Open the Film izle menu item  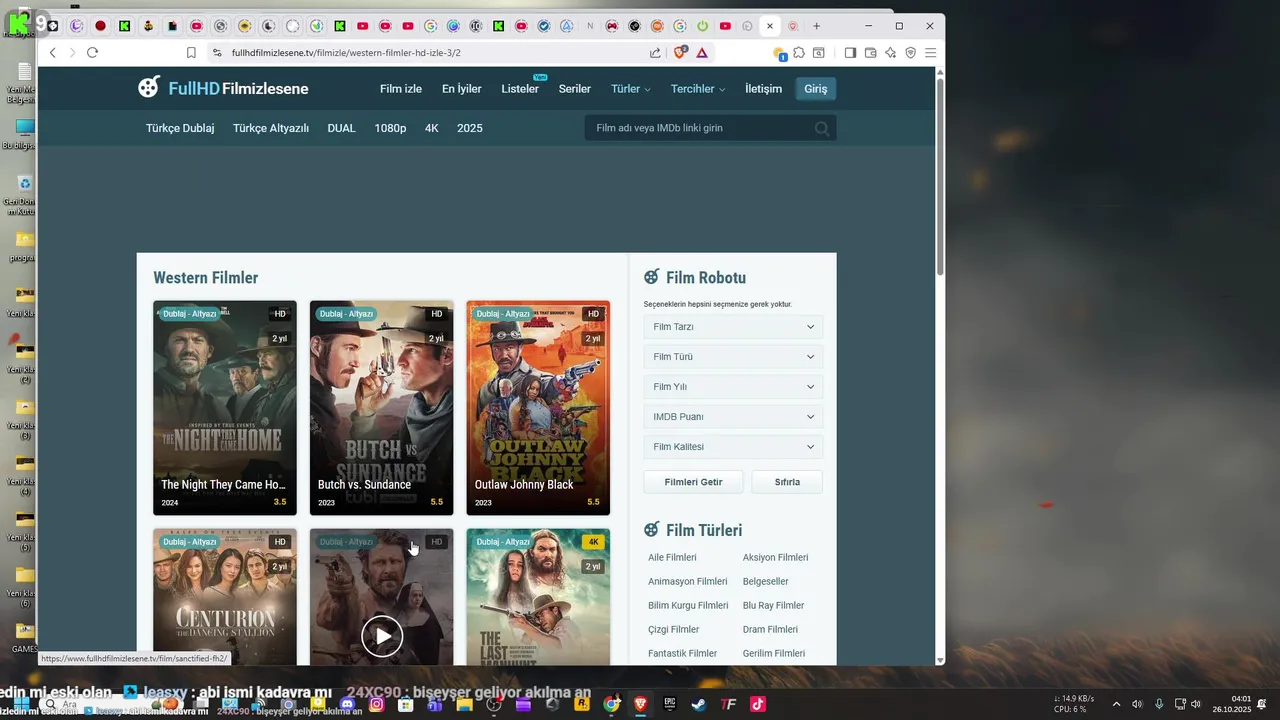point(401,89)
